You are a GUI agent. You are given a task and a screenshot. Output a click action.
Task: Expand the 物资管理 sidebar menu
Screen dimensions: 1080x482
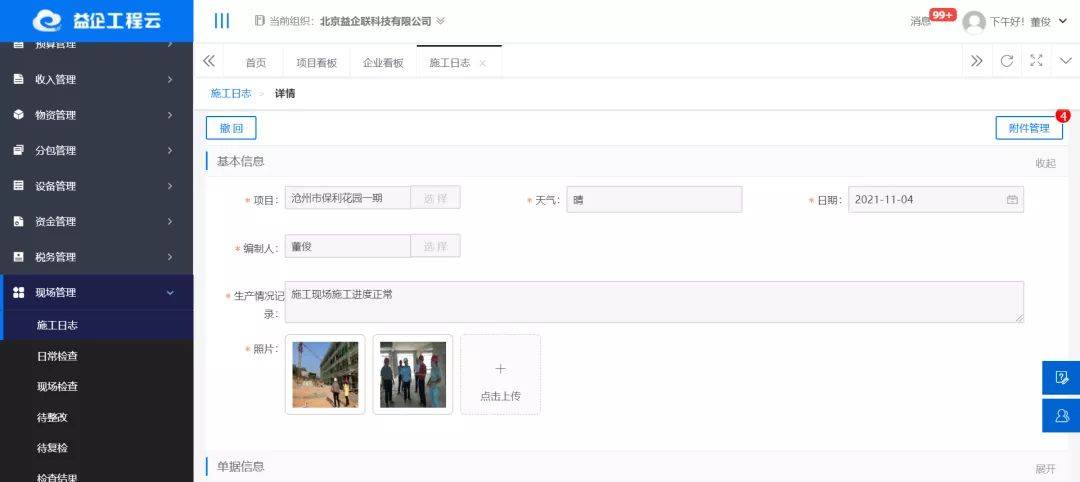[96, 115]
